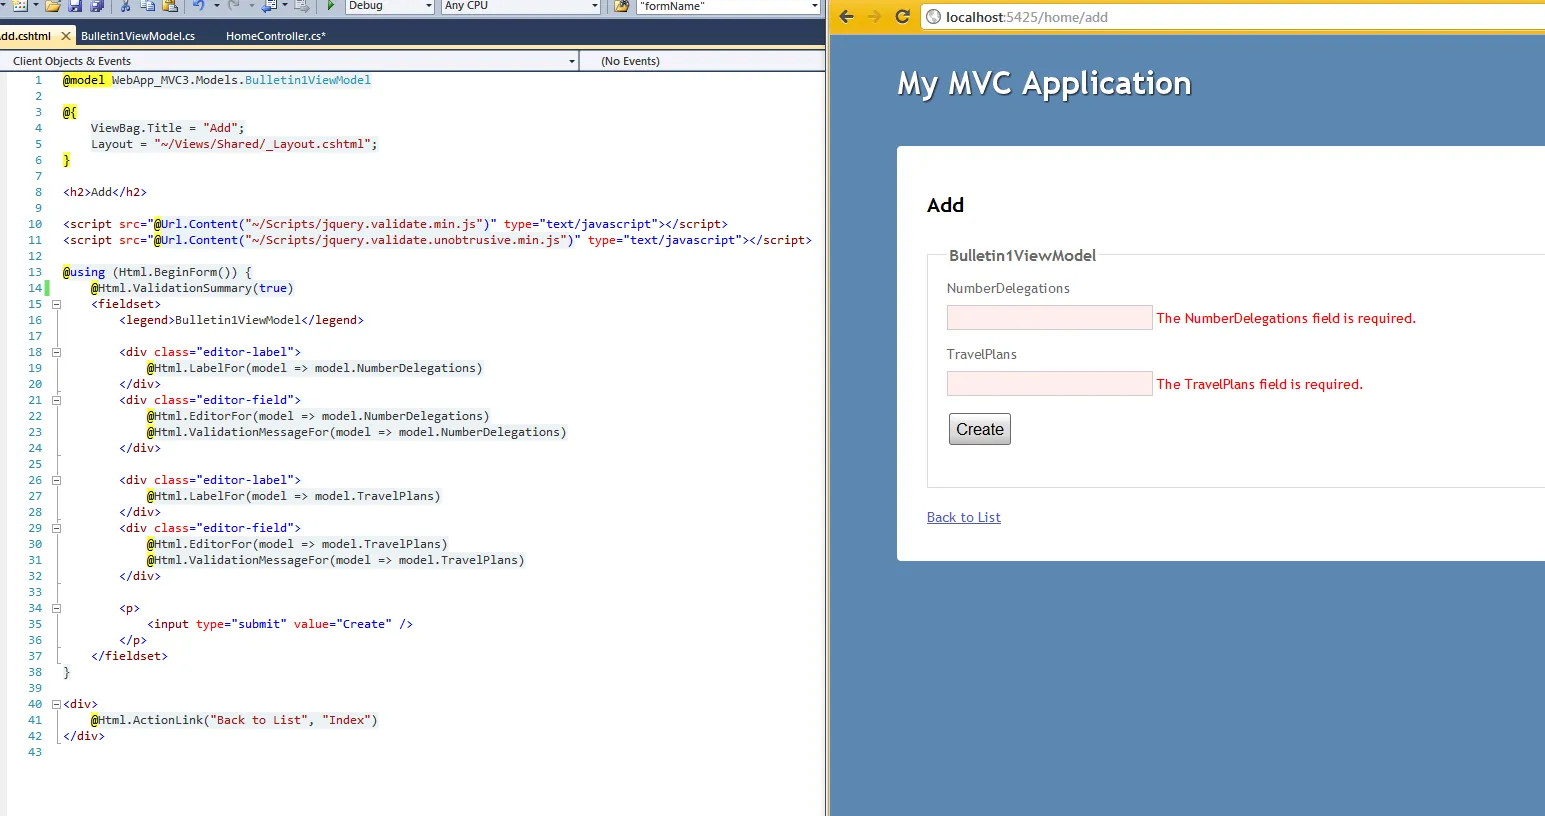Click the <legend> code on line 16
Image resolution: width=1545 pixels, height=816 pixels.
tap(241, 320)
